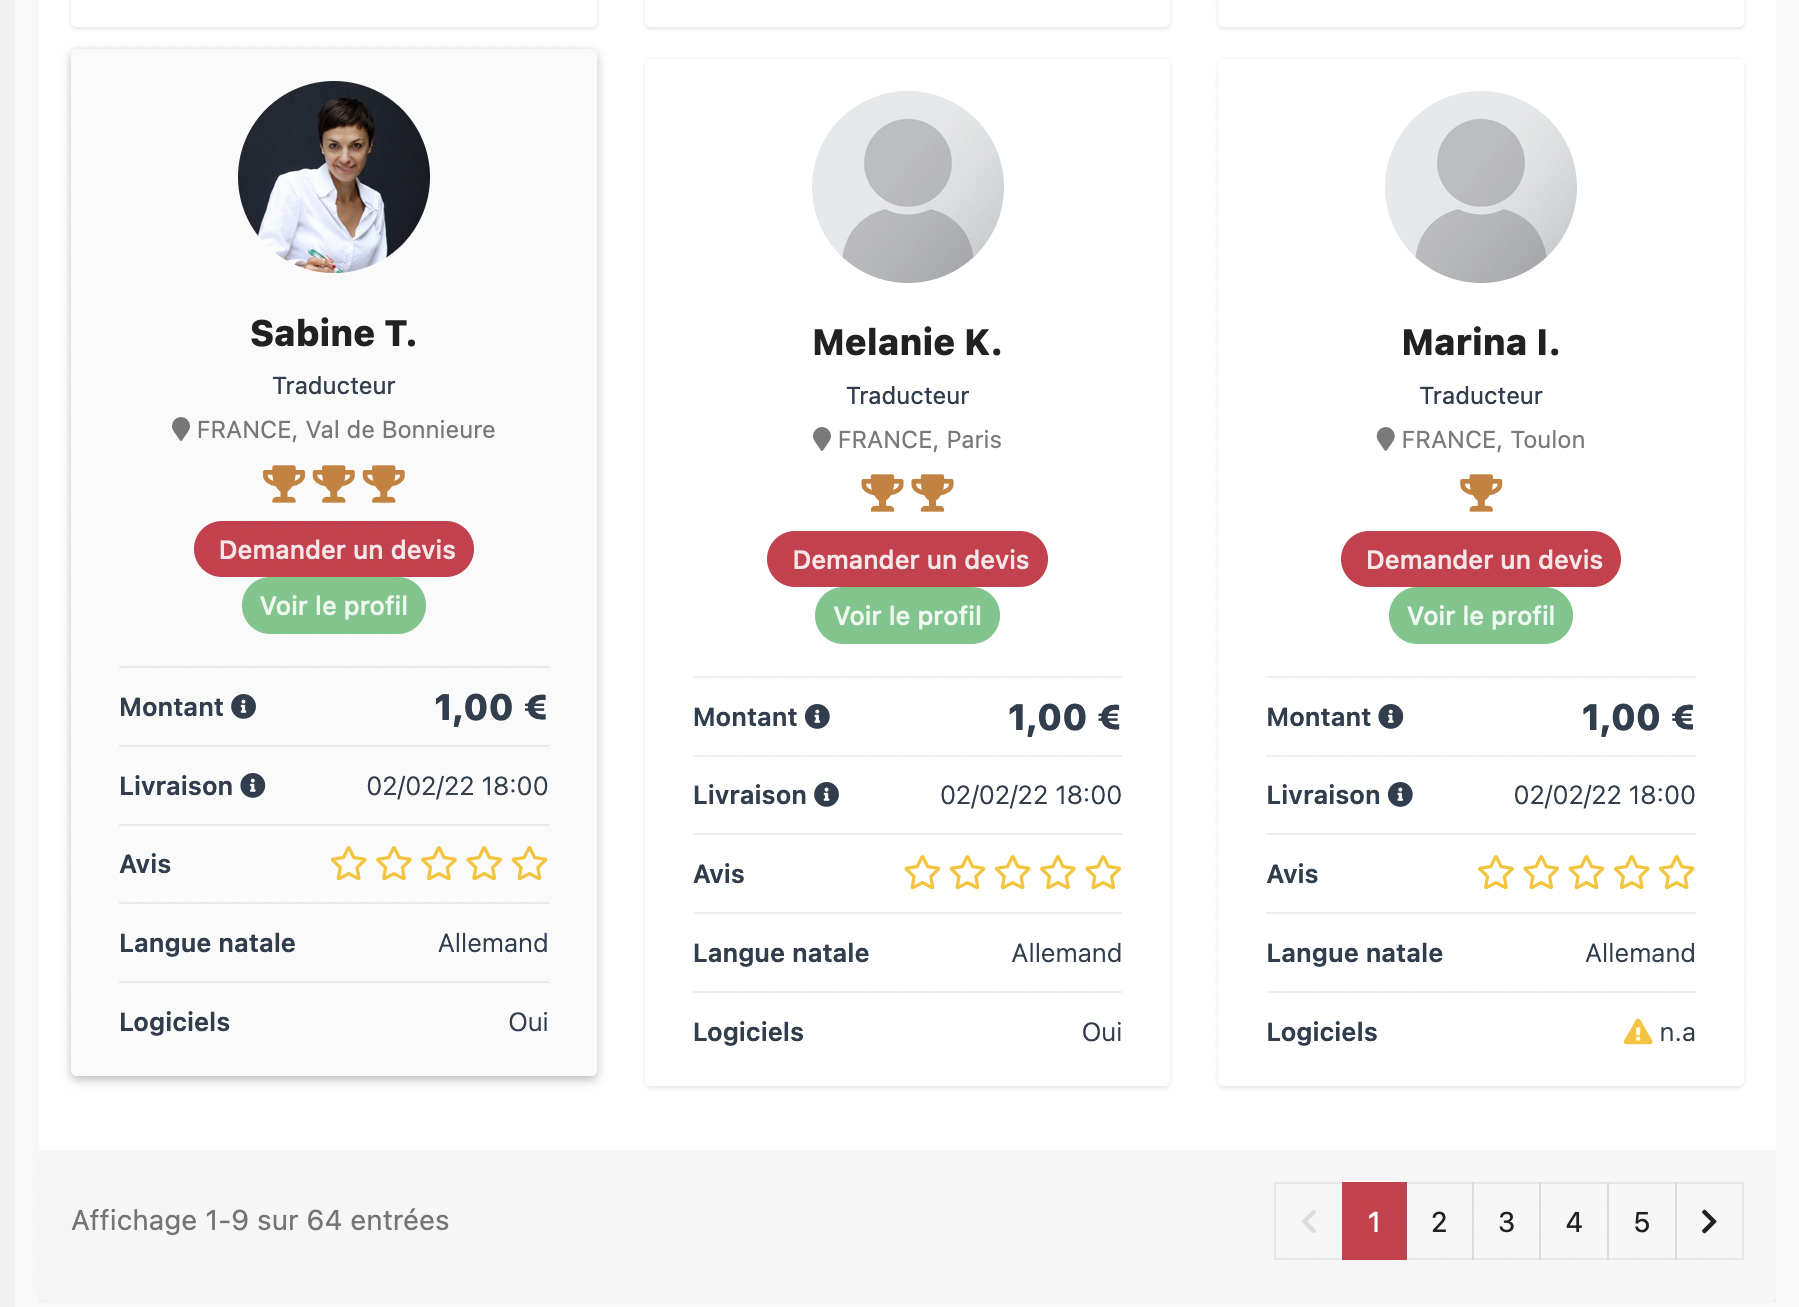View Sabine T.'s profile
This screenshot has width=1799, height=1307.
tap(334, 606)
